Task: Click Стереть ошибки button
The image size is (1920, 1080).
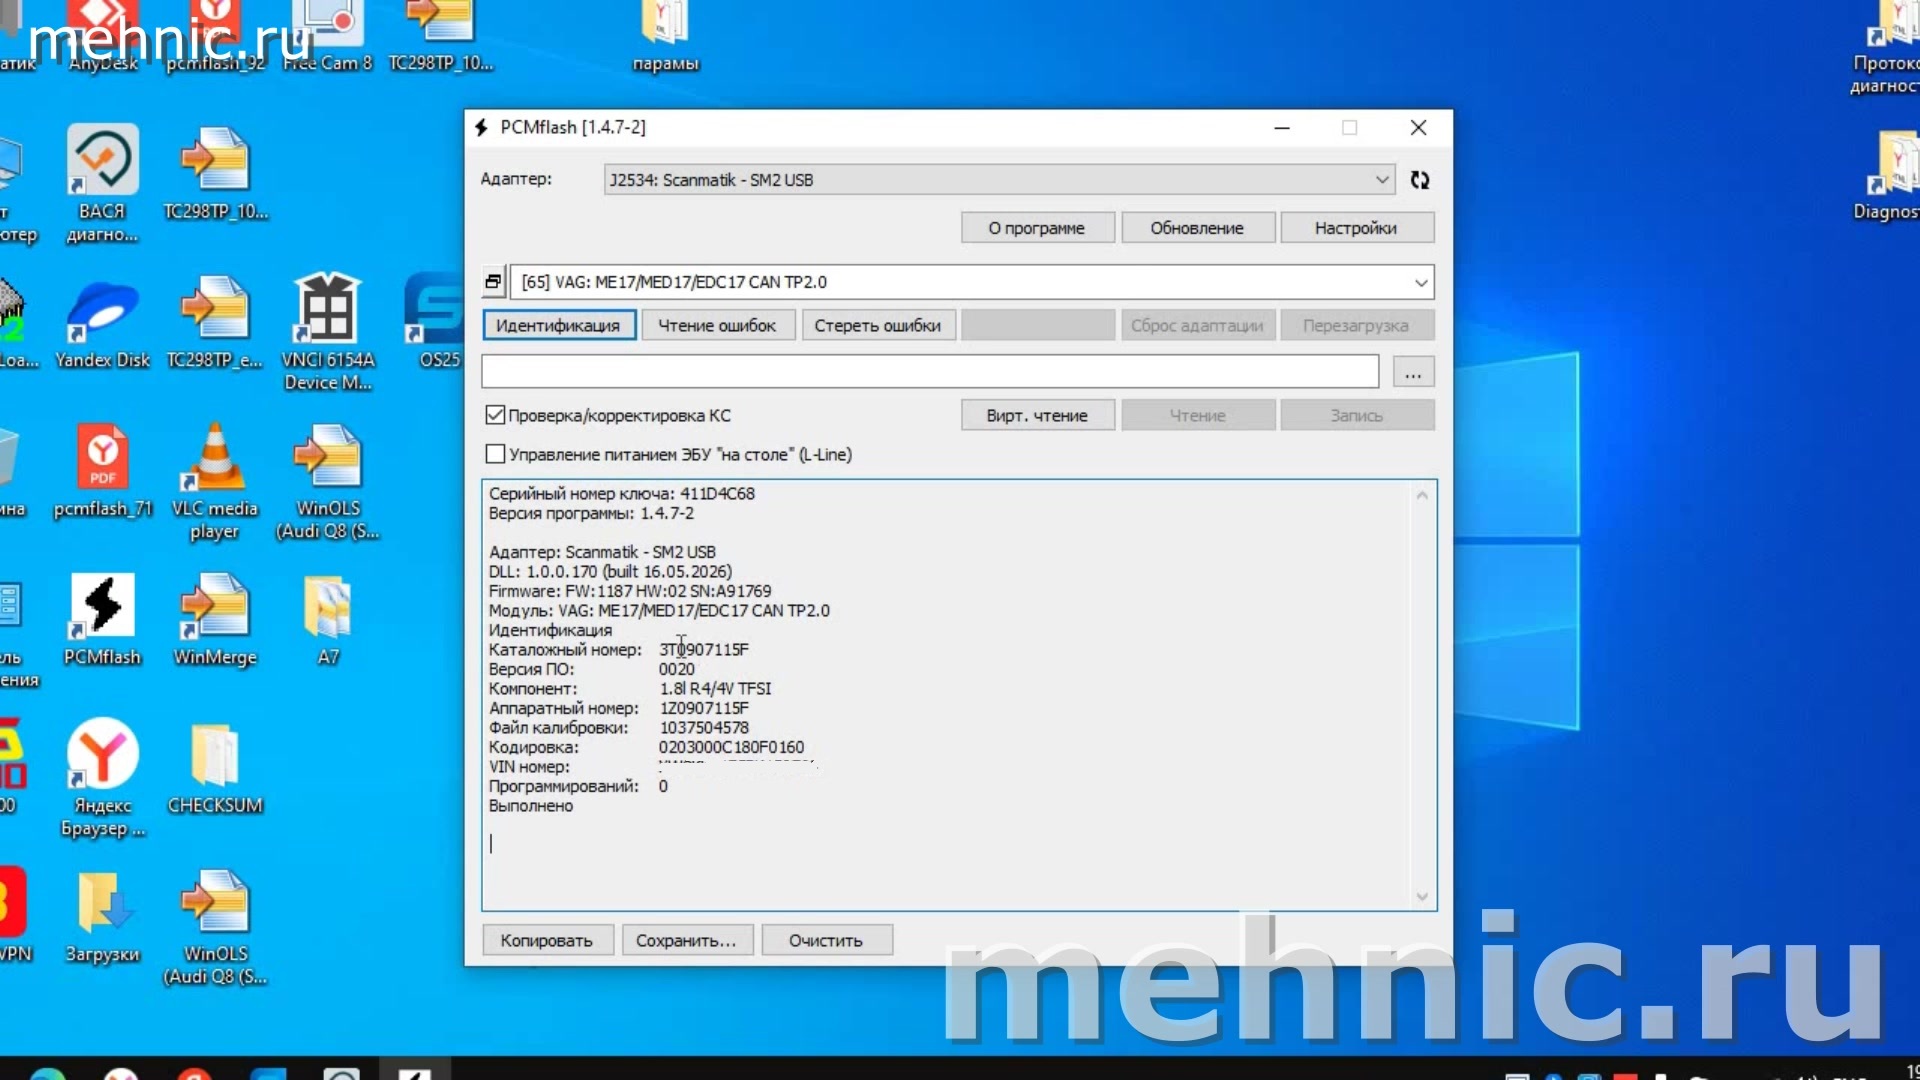Action: tap(877, 326)
